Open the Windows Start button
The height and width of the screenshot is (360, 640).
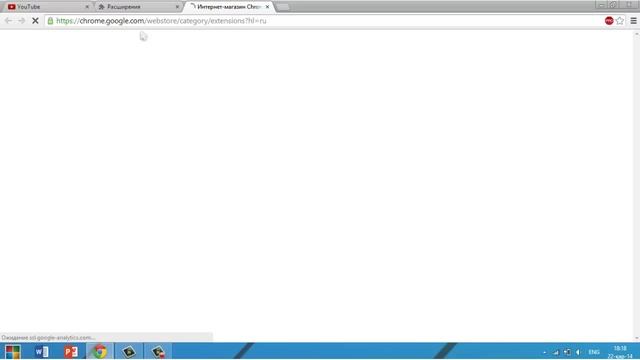(13, 351)
